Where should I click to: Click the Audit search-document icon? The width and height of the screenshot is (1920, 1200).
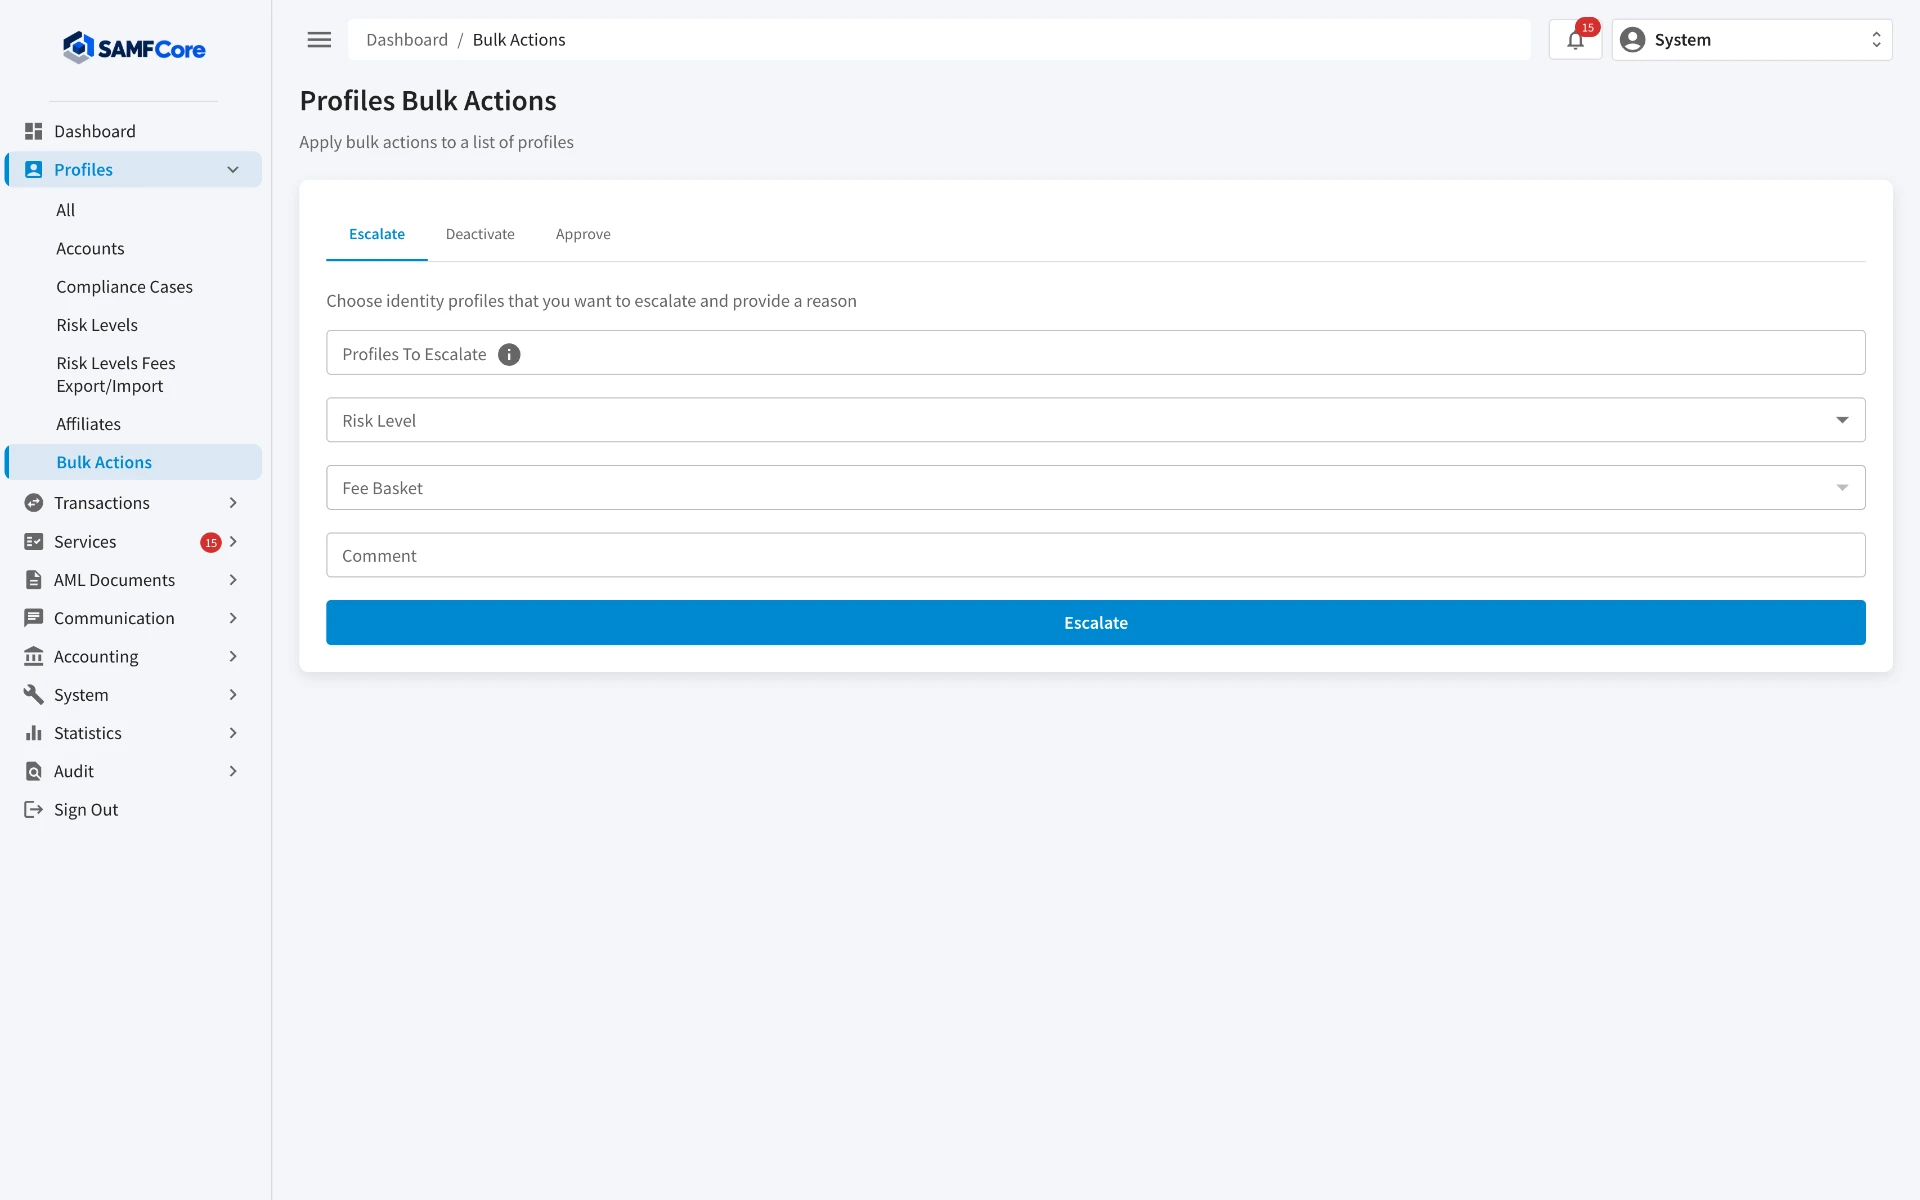(34, 772)
